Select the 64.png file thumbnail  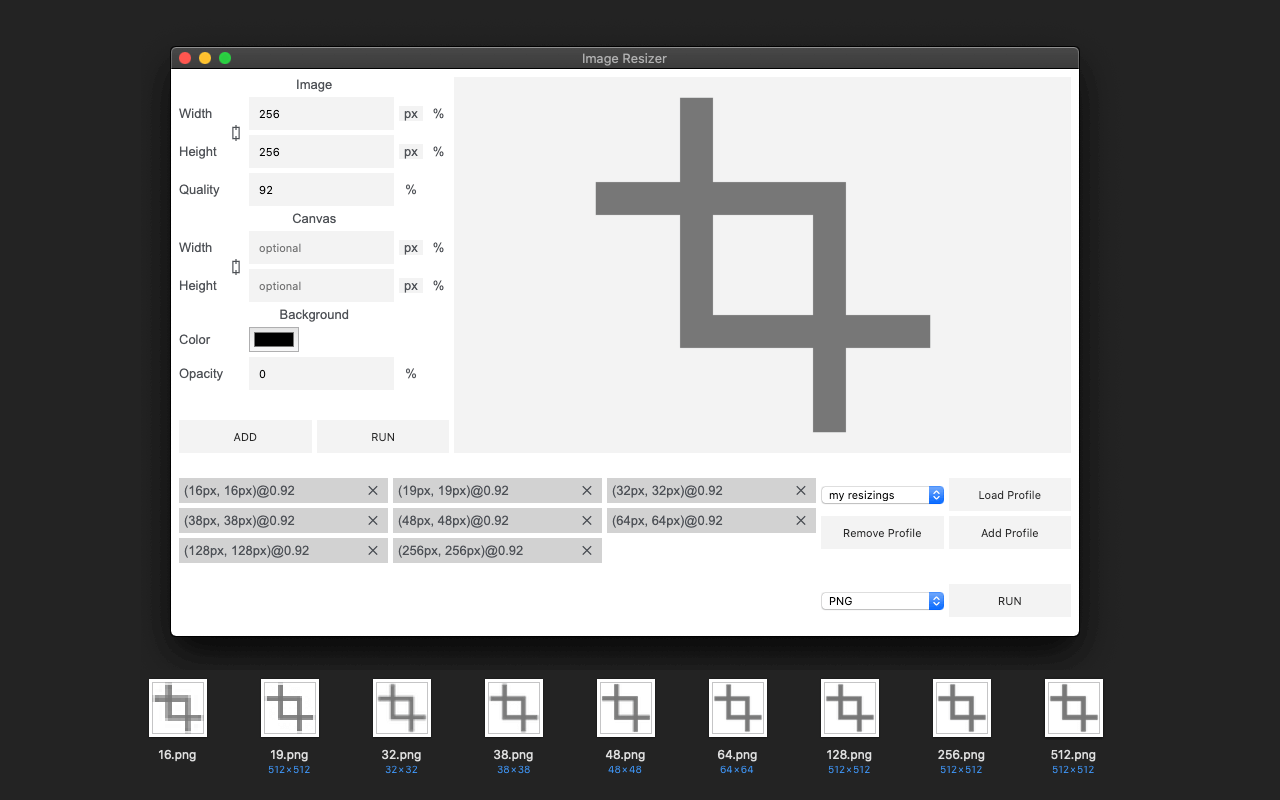[738, 708]
